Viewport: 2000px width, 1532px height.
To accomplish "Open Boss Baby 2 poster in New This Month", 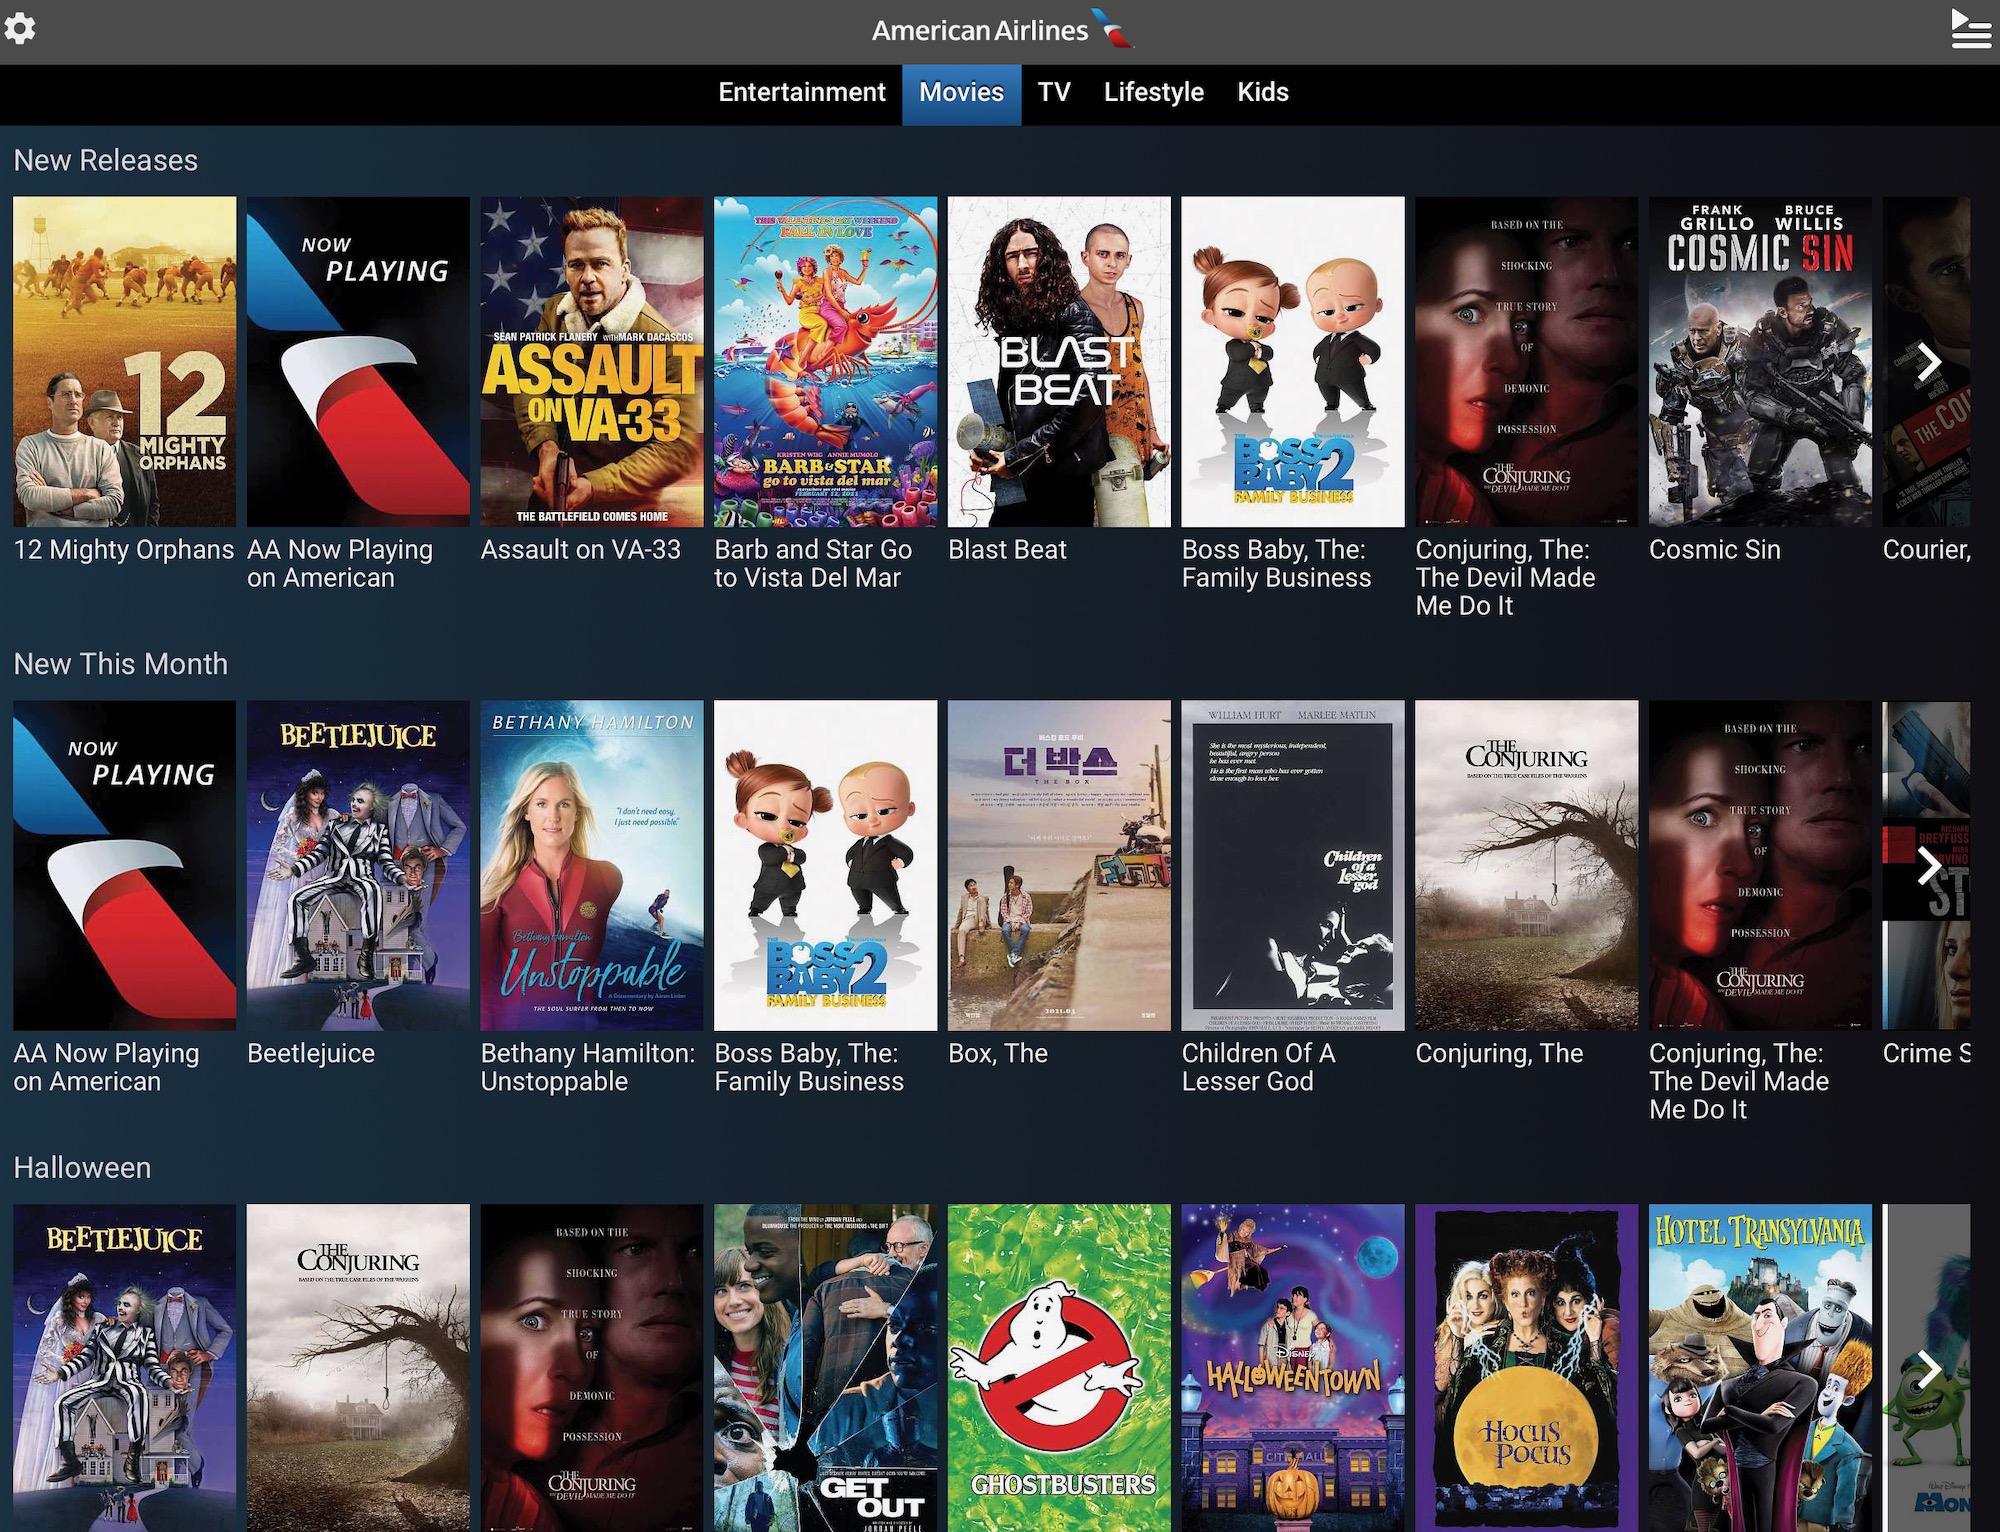I will click(826, 866).
